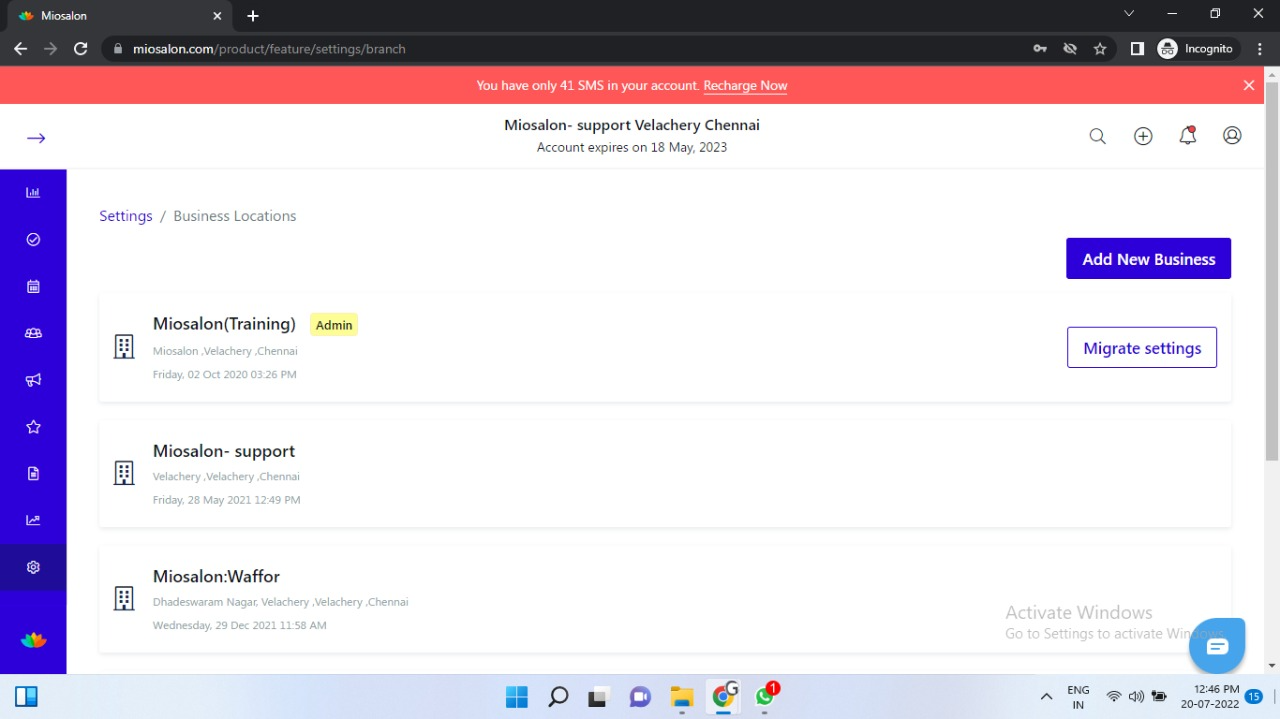Open the analytics line chart sidebar icon
The height and width of the screenshot is (719, 1280).
33,520
